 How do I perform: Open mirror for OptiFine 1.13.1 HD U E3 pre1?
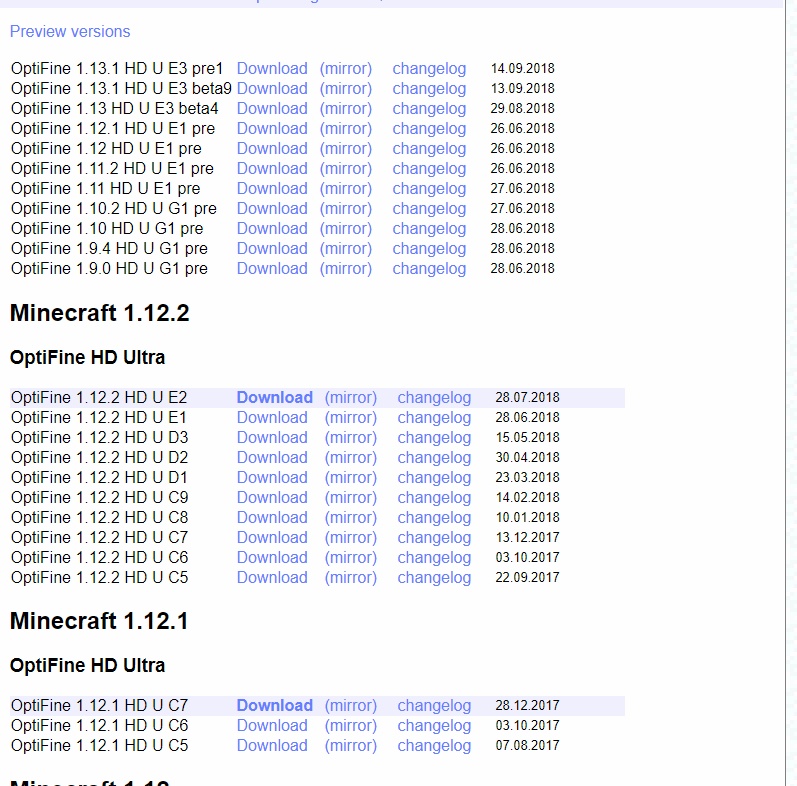click(x=346, y=68)
